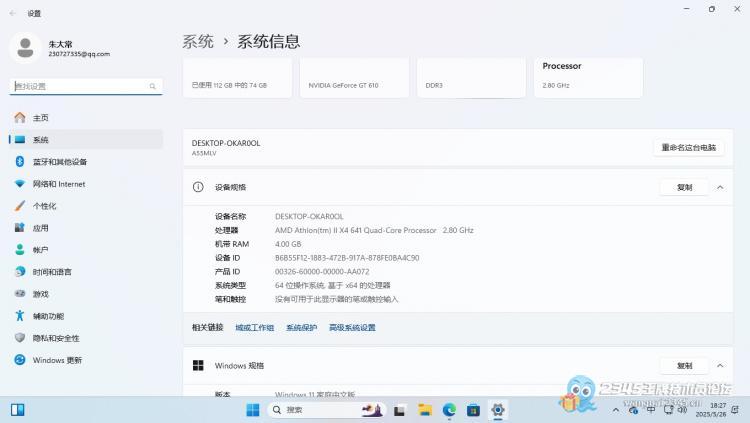Click the taskbar 搜索 search box
Viewport: 750px width, 423px height.
pyautogui.click(x=327, y=410)
